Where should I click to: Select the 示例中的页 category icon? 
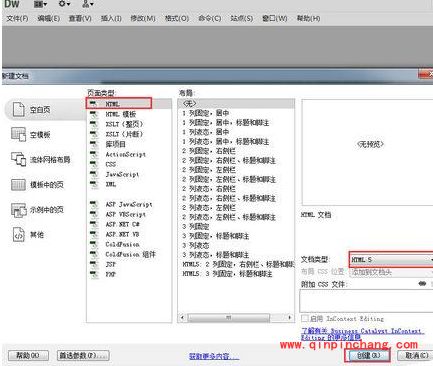click(x=19, y=210)
